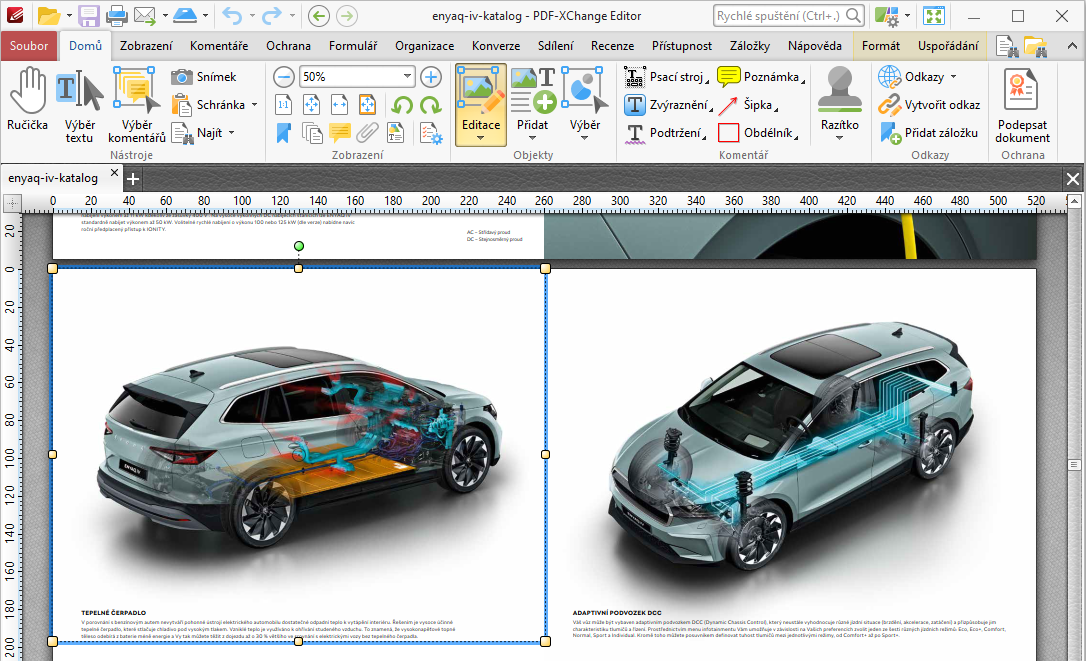
Task: Click the green forward navigation arrow
Action: pyautogui.click(x=346, y=15)
